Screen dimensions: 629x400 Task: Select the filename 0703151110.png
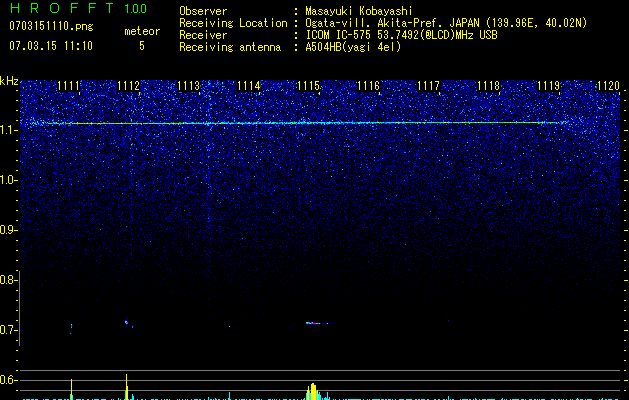tap(51, 26)
